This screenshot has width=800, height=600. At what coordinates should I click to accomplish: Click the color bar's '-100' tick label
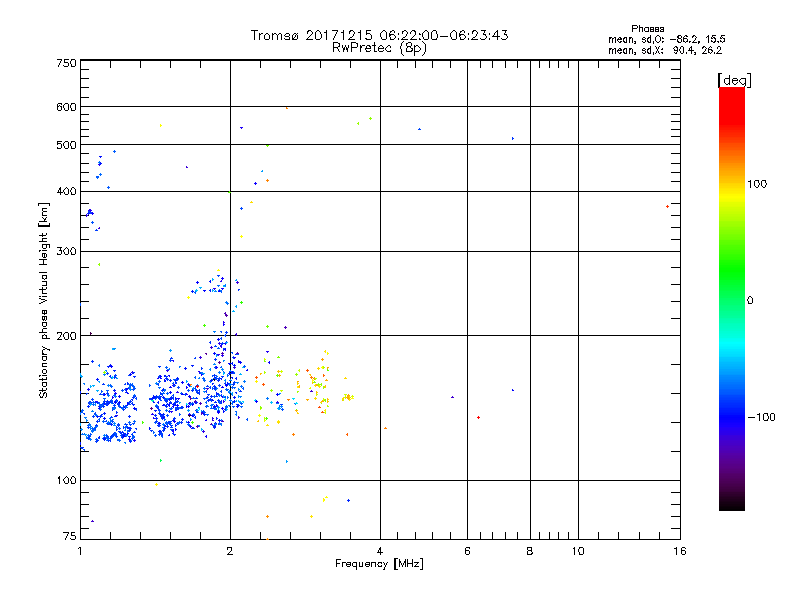(x=761, y=417)
